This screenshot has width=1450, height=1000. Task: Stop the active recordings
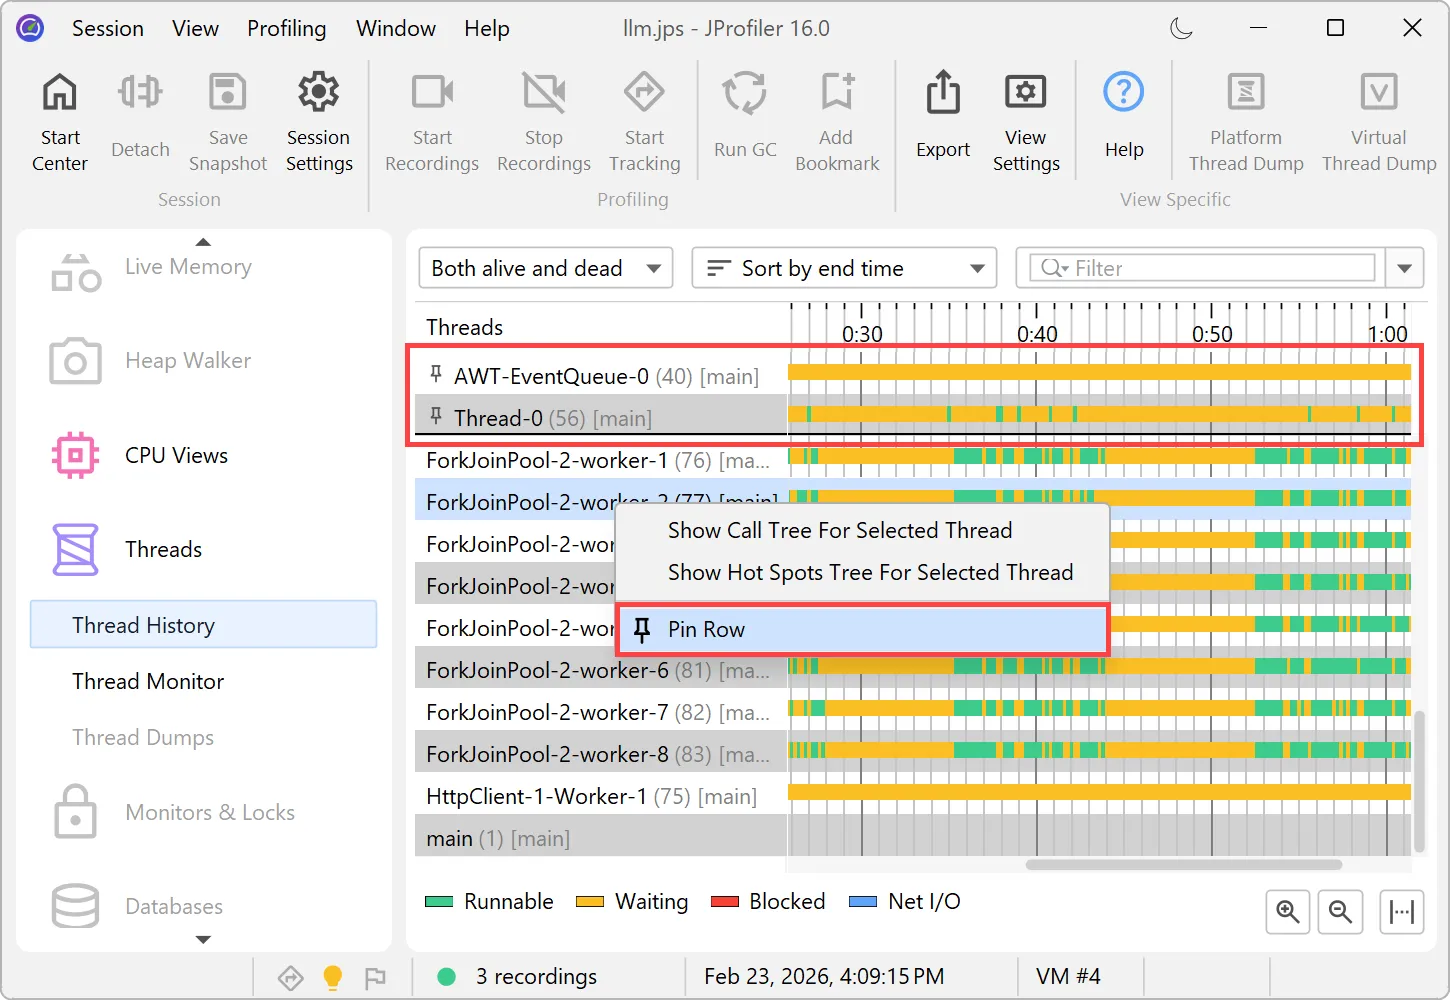coord(543,118)
